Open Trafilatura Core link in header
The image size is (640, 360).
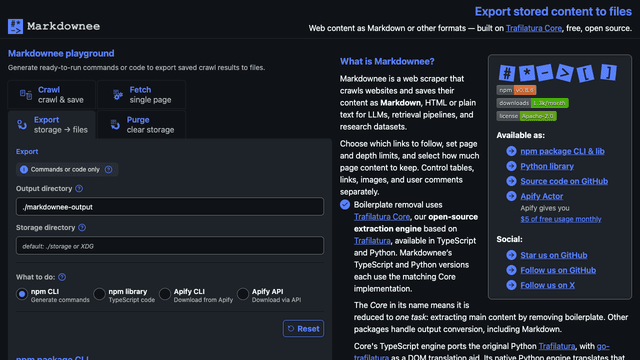(533, 28)
